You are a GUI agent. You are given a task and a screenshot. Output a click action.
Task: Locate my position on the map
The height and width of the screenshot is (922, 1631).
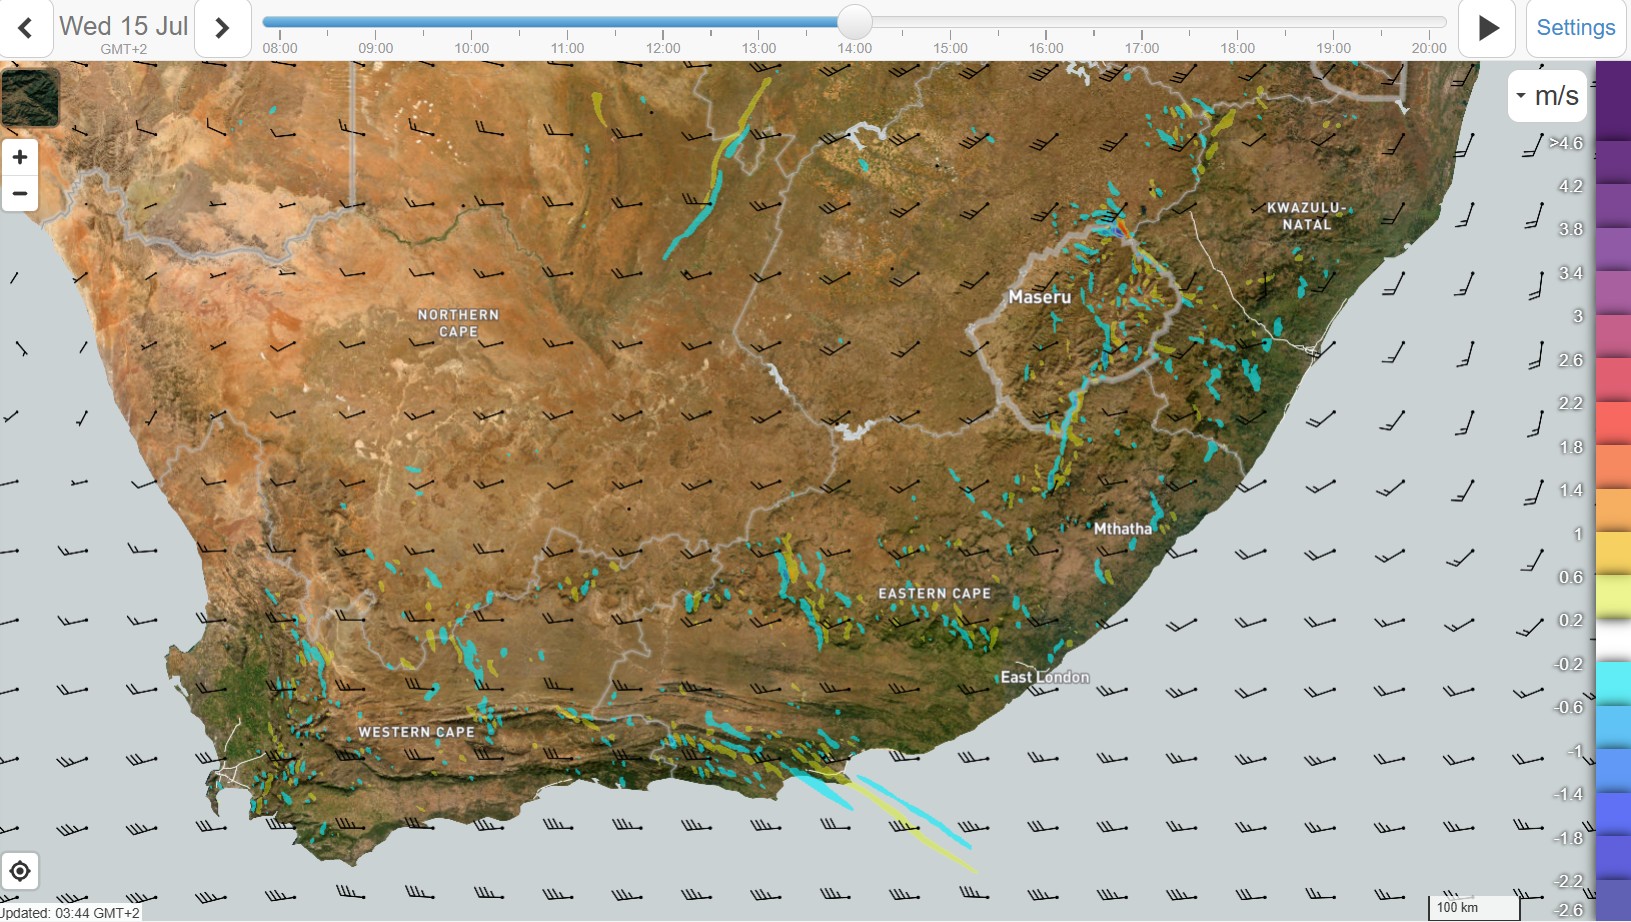20,871
